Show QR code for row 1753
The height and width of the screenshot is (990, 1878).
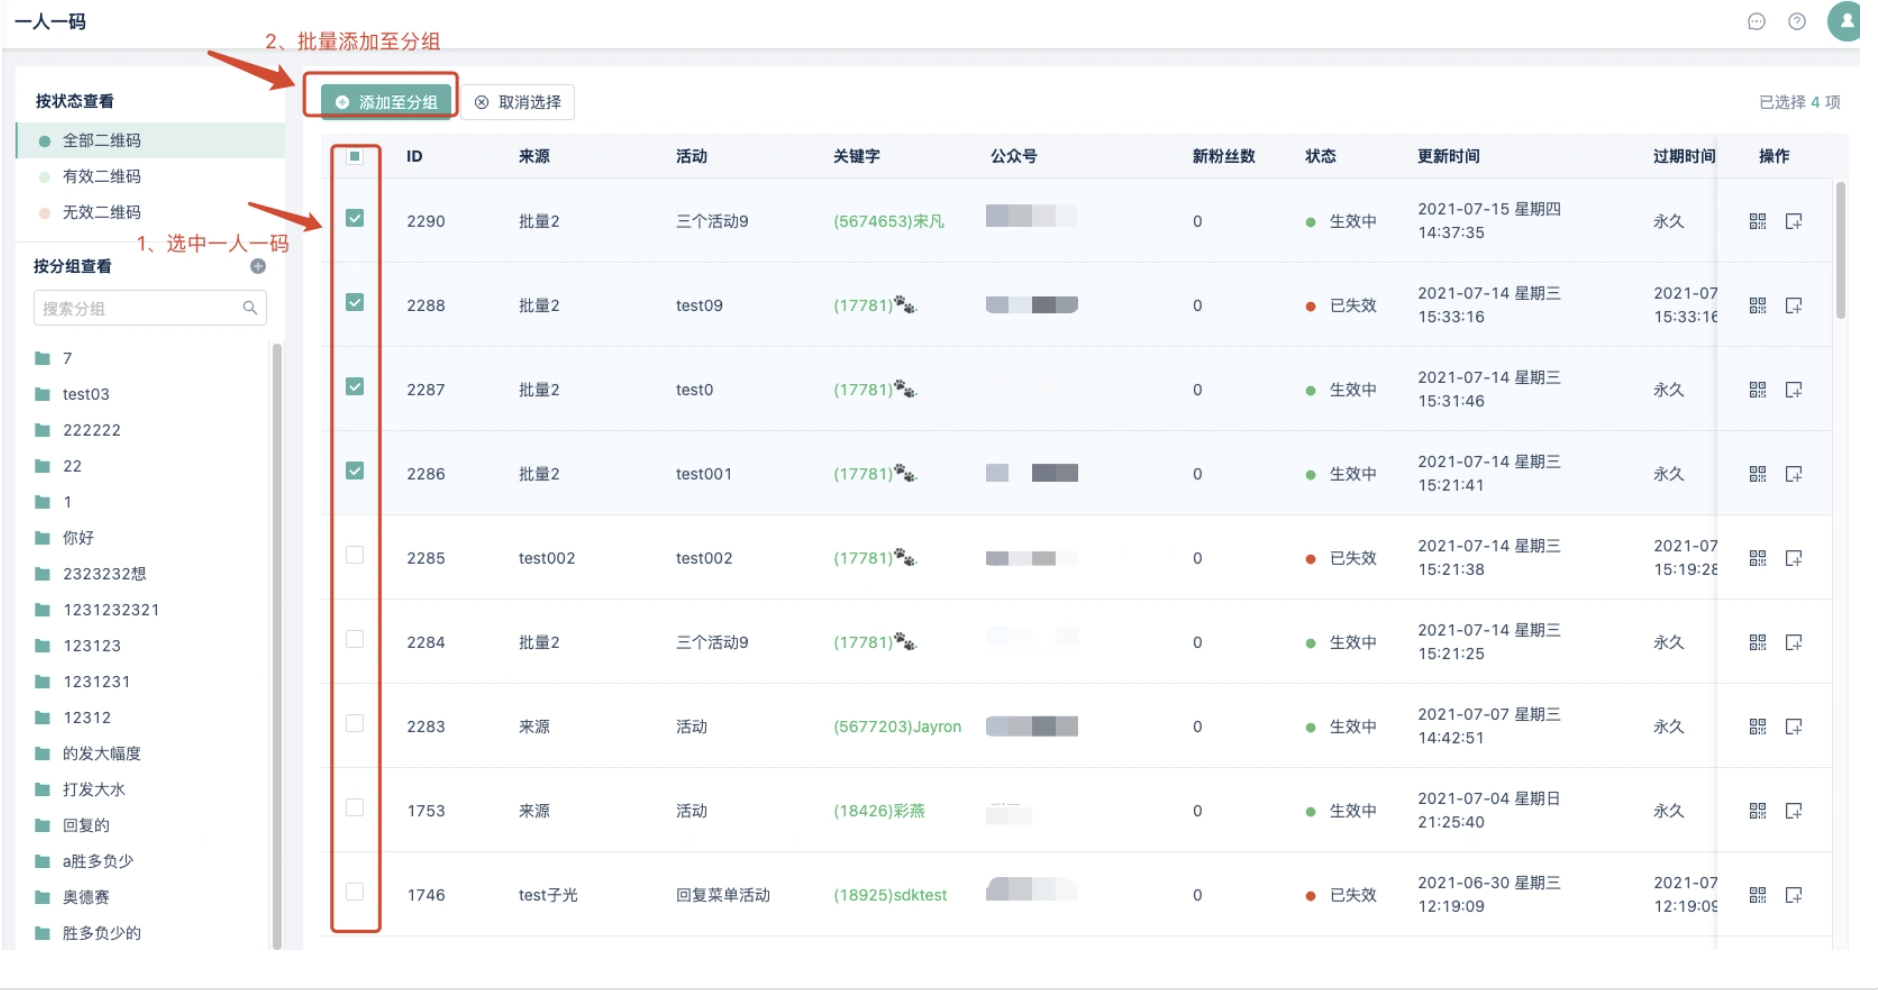coord(1757,810)
